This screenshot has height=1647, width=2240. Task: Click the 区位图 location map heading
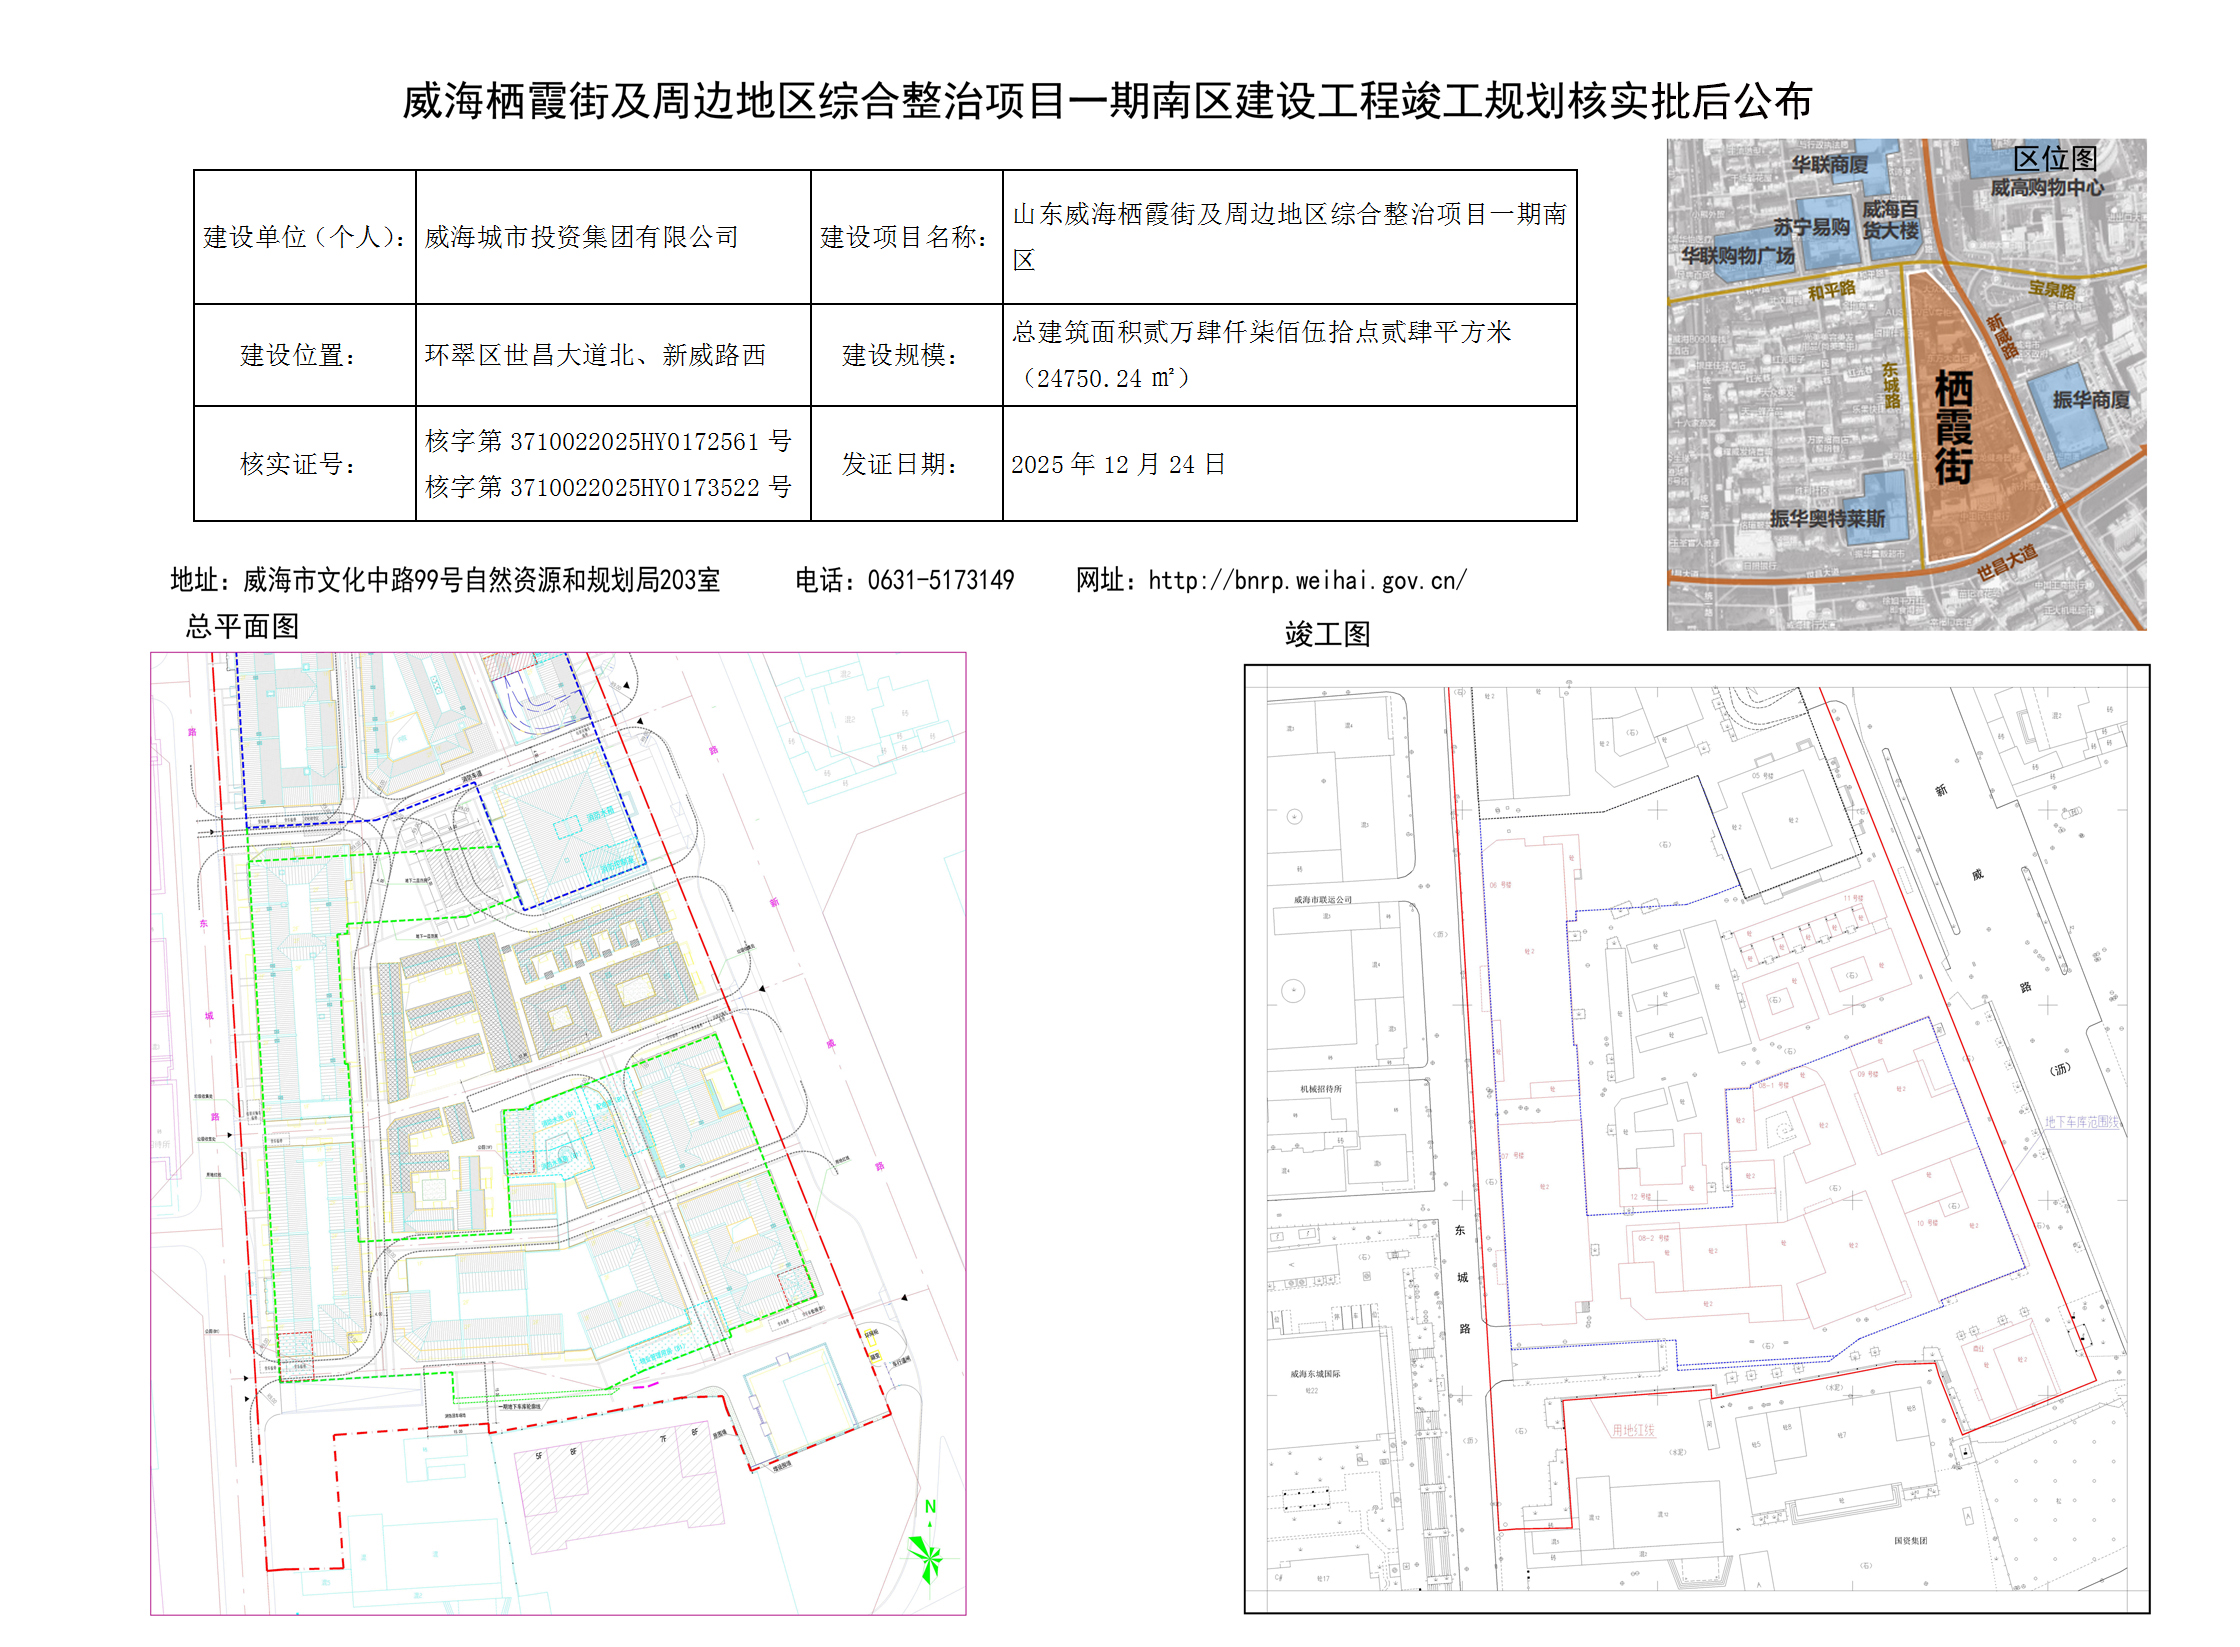pos(2054,158)
